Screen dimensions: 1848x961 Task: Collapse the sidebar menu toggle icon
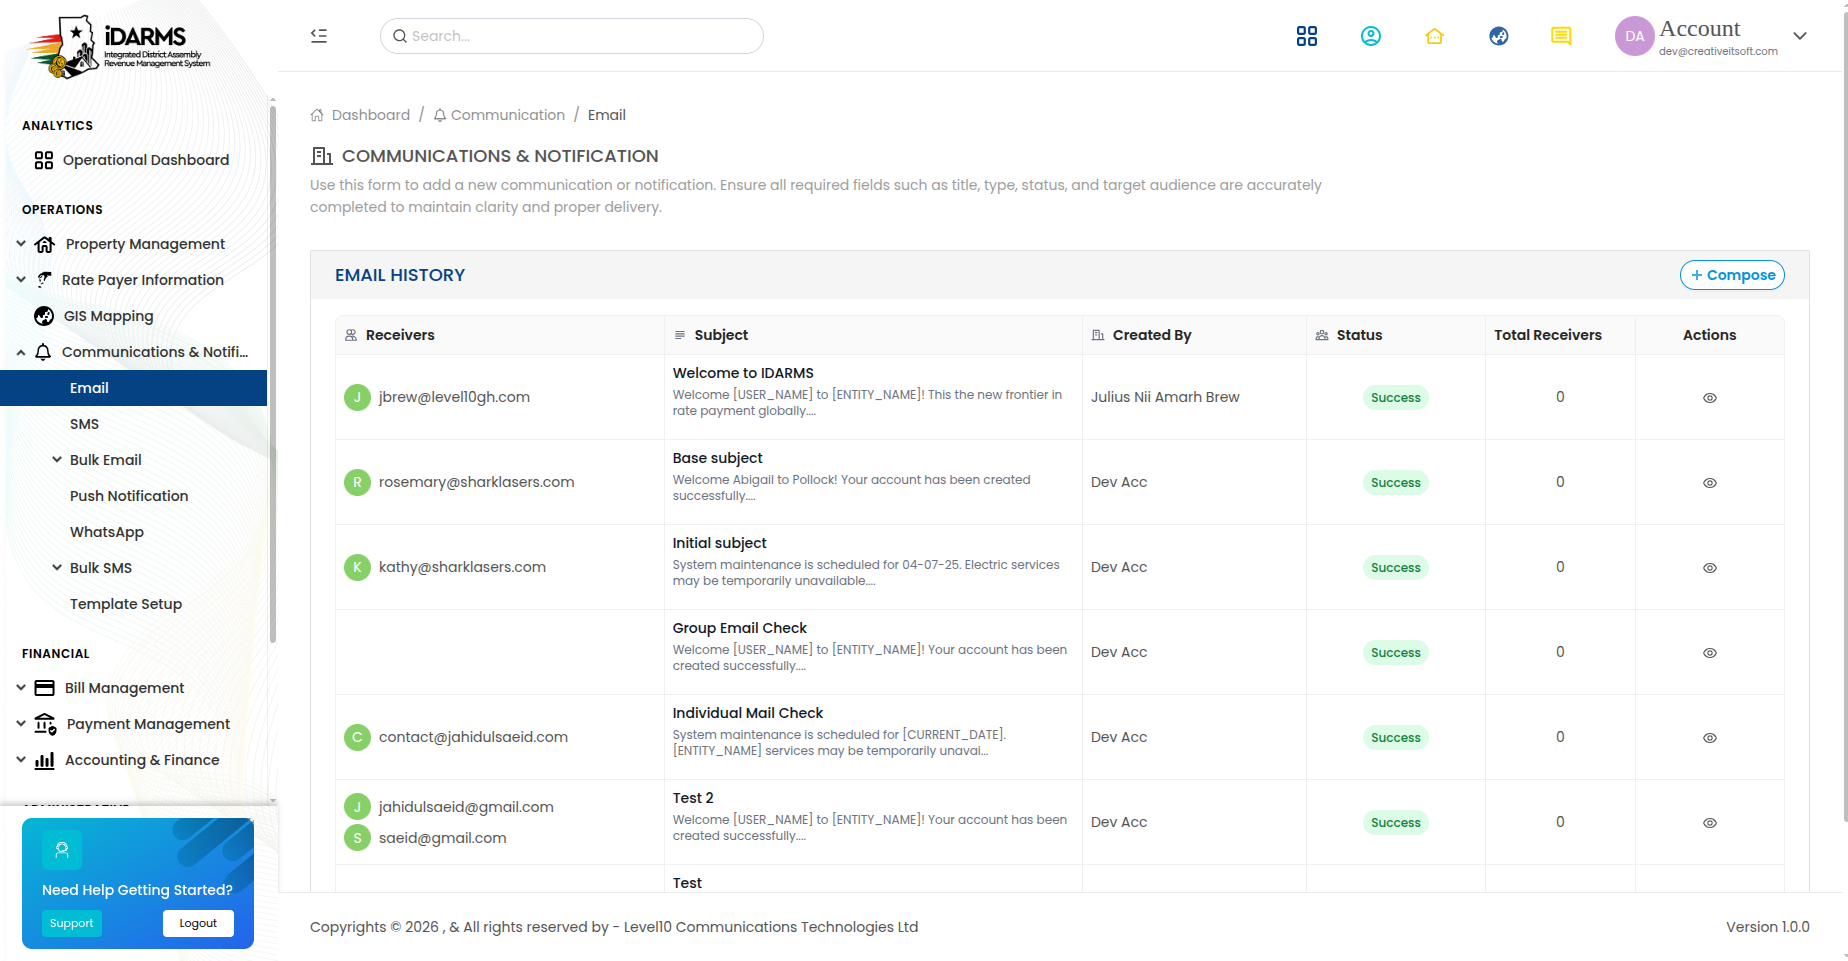pos(319,36)
